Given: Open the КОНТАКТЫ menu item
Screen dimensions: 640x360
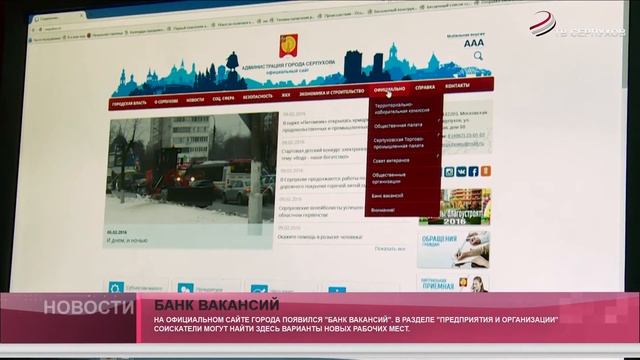Looking at the screenshot, I should point(457,86).
